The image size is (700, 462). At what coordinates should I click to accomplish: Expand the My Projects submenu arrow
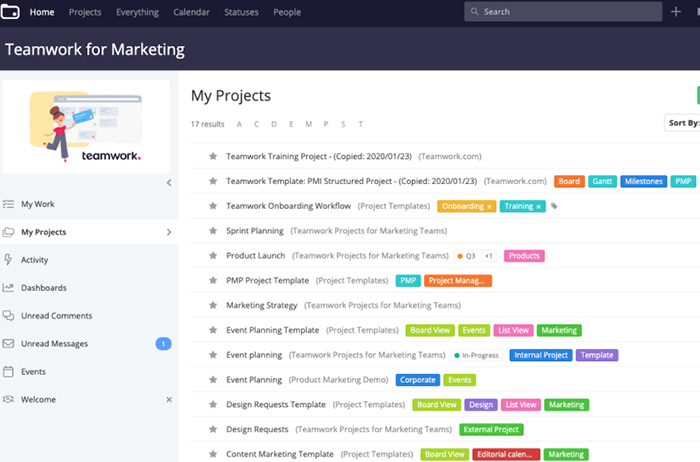pos(169,232)
